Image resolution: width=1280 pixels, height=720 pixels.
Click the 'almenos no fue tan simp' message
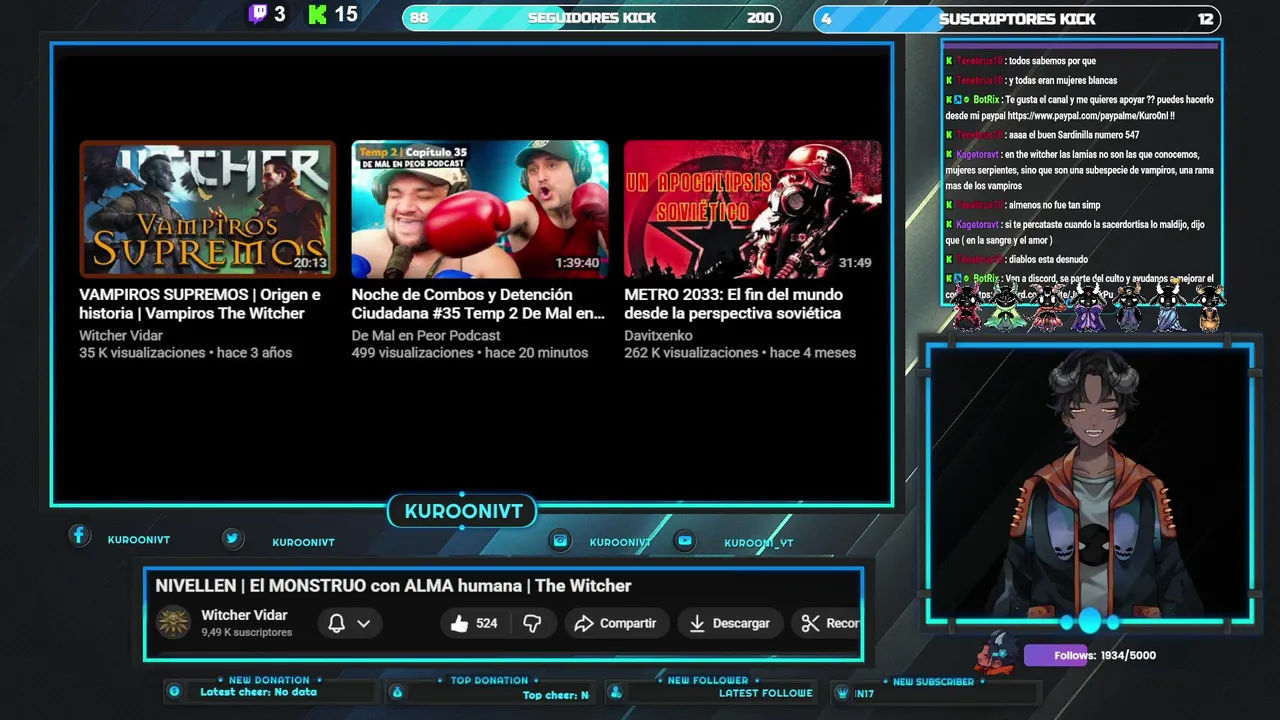tap(1054, 205)
